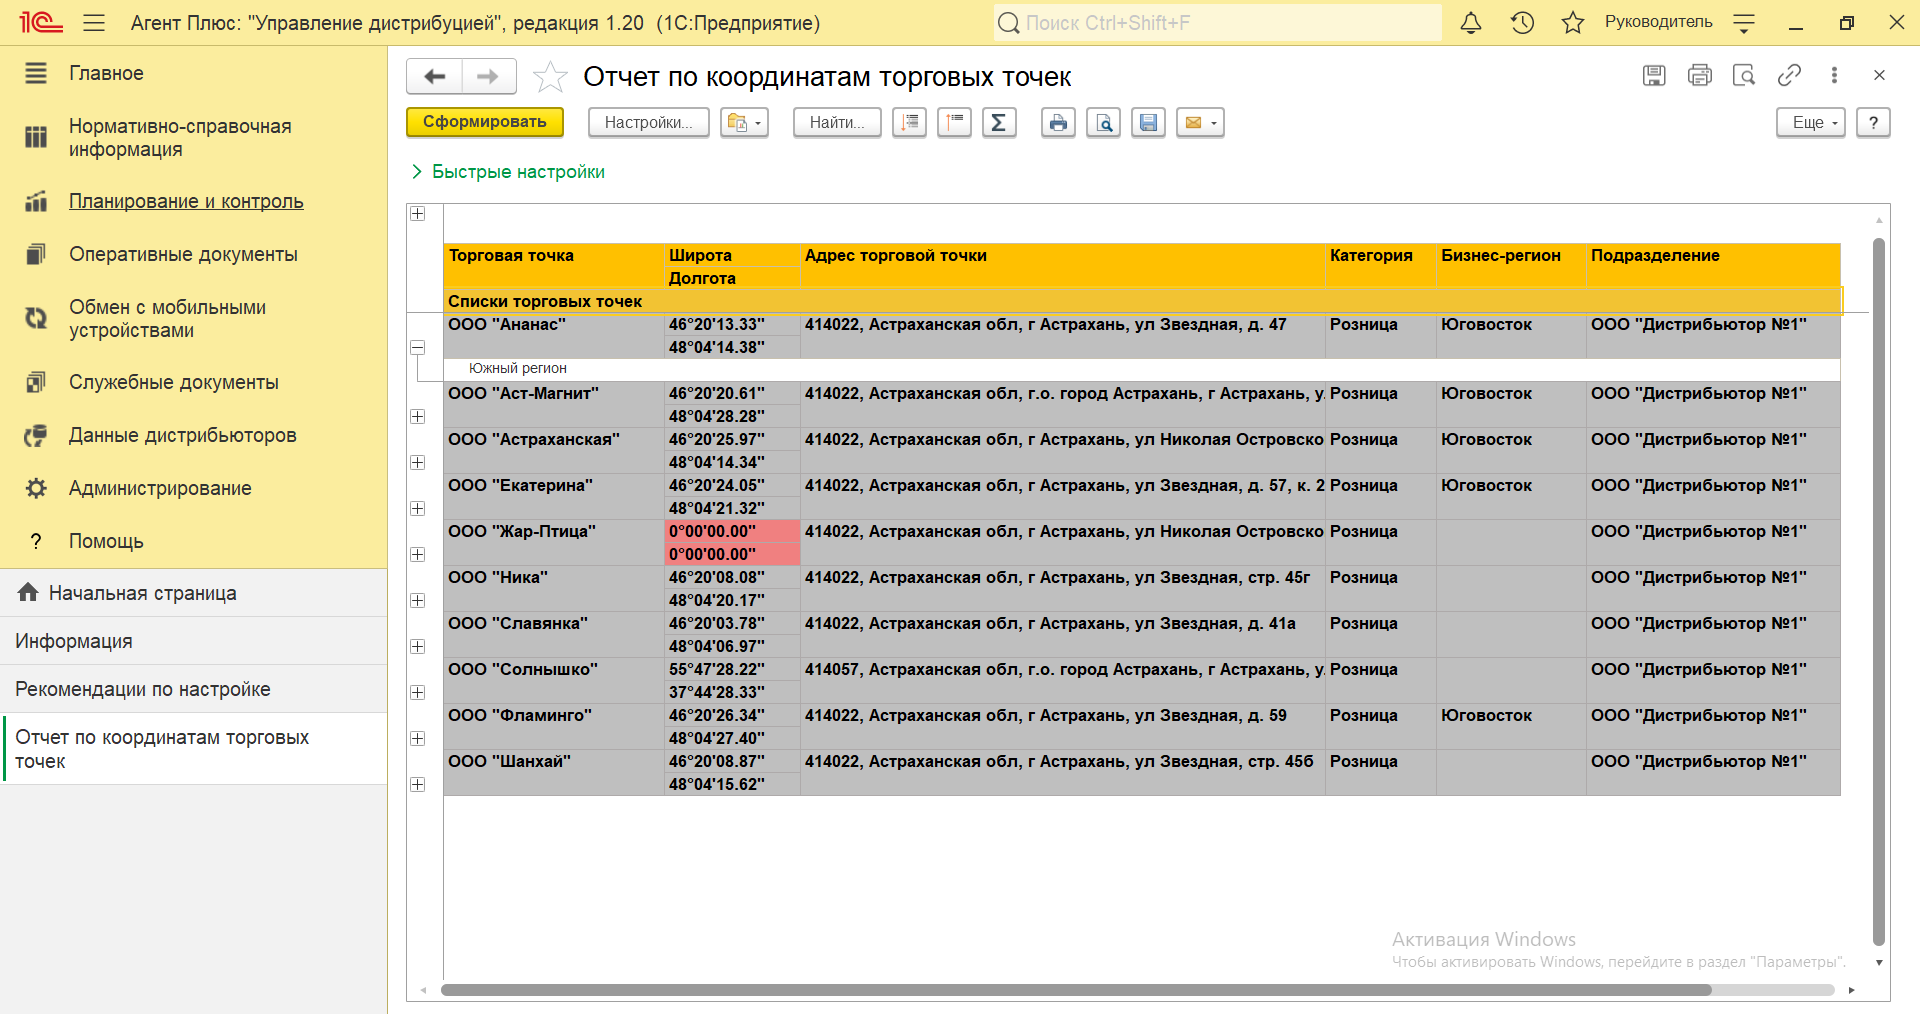Click the horizontal scrollbar of report
Screen dimensions: 1920x1014
coord(1076,990)
